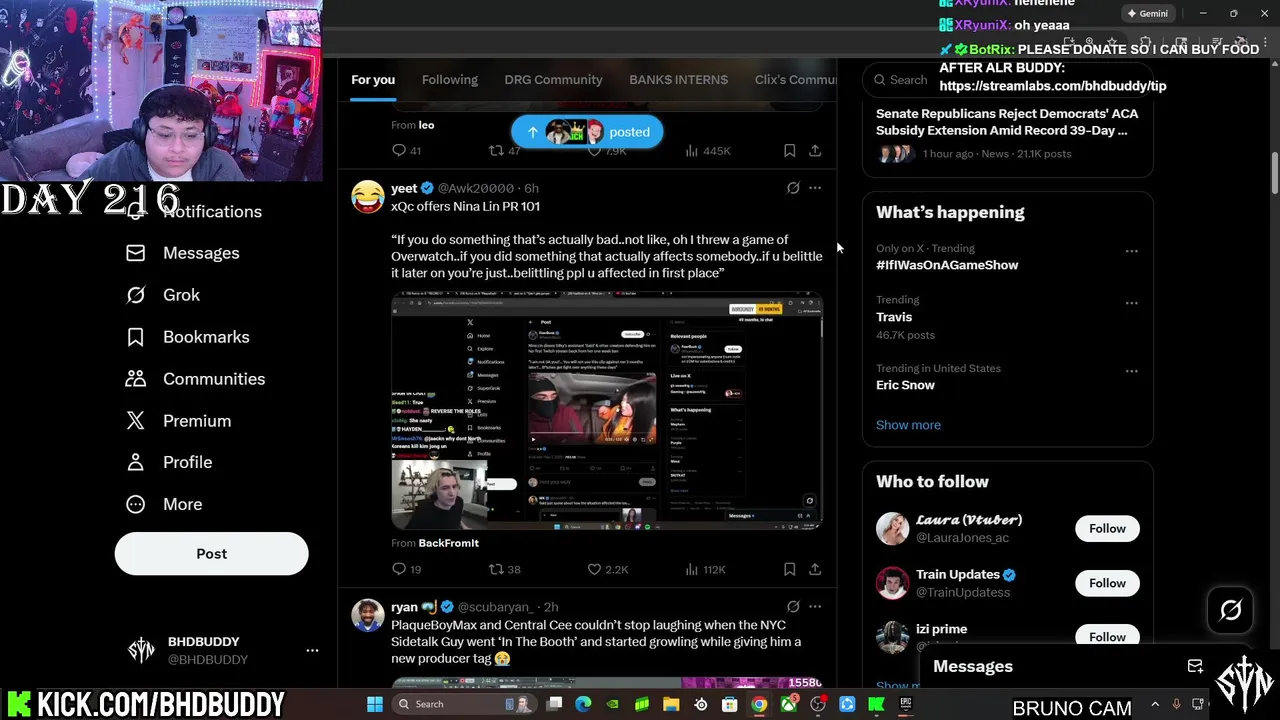Open the Notifications sidebar item

[212, 211]
